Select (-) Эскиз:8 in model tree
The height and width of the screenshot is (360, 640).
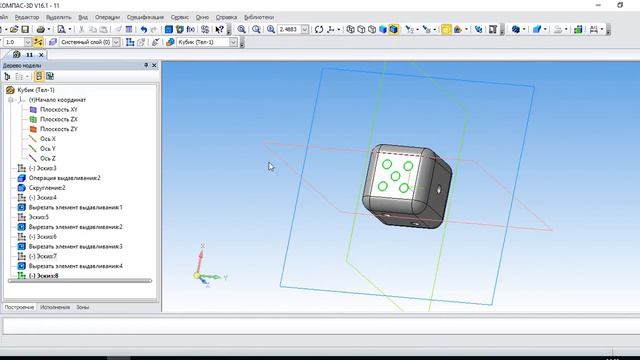44,276
